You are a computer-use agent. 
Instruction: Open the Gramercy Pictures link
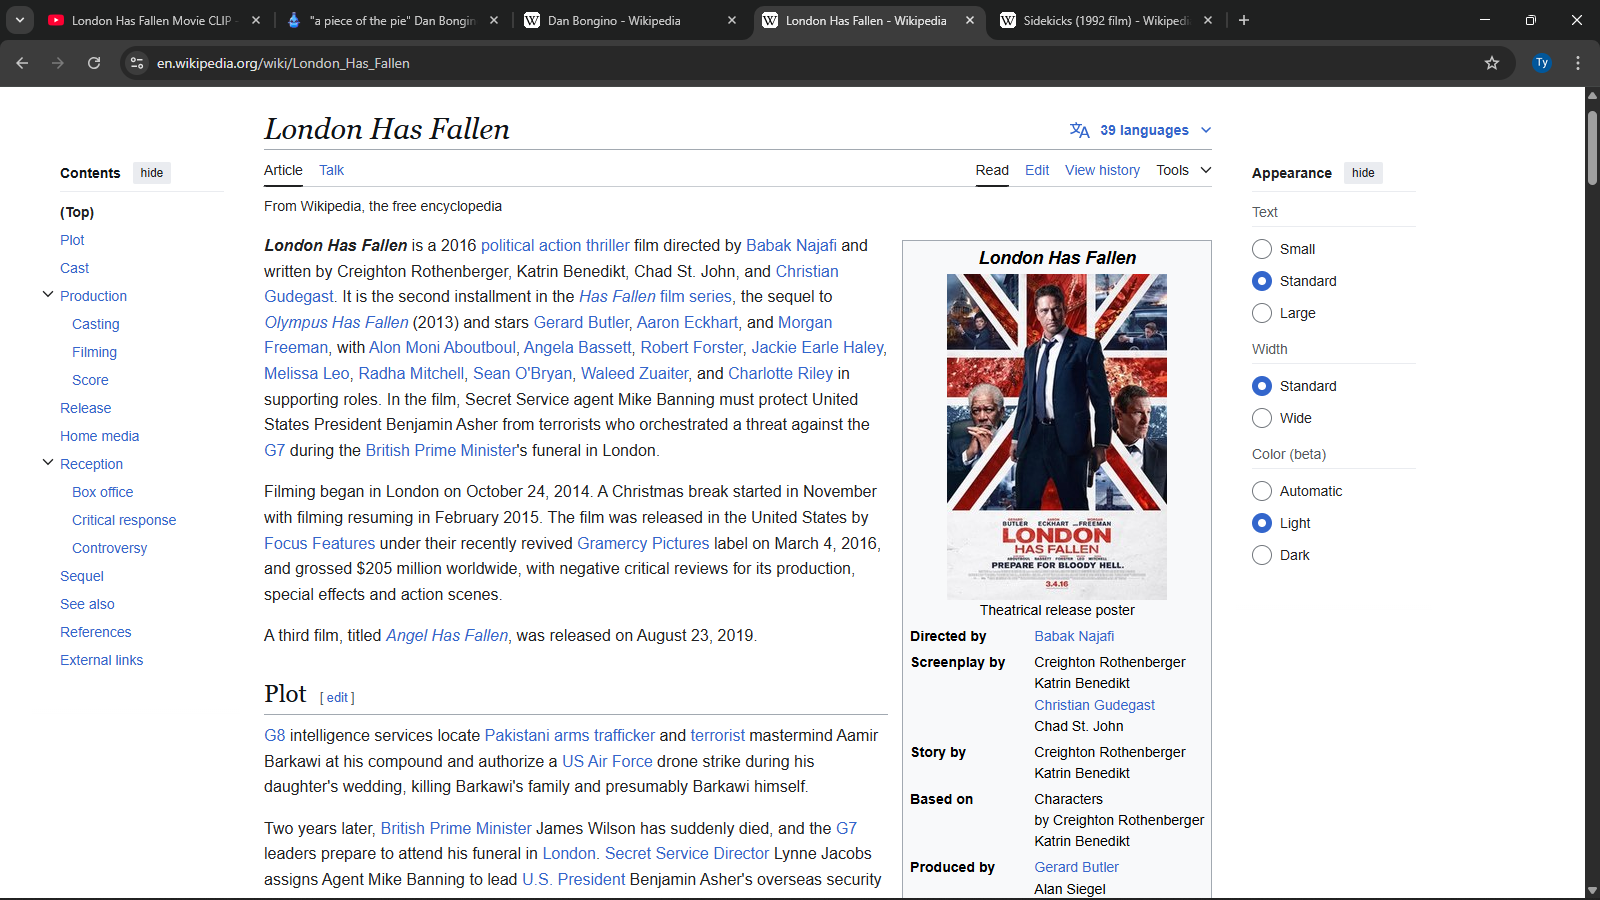(x=643, y=543)
